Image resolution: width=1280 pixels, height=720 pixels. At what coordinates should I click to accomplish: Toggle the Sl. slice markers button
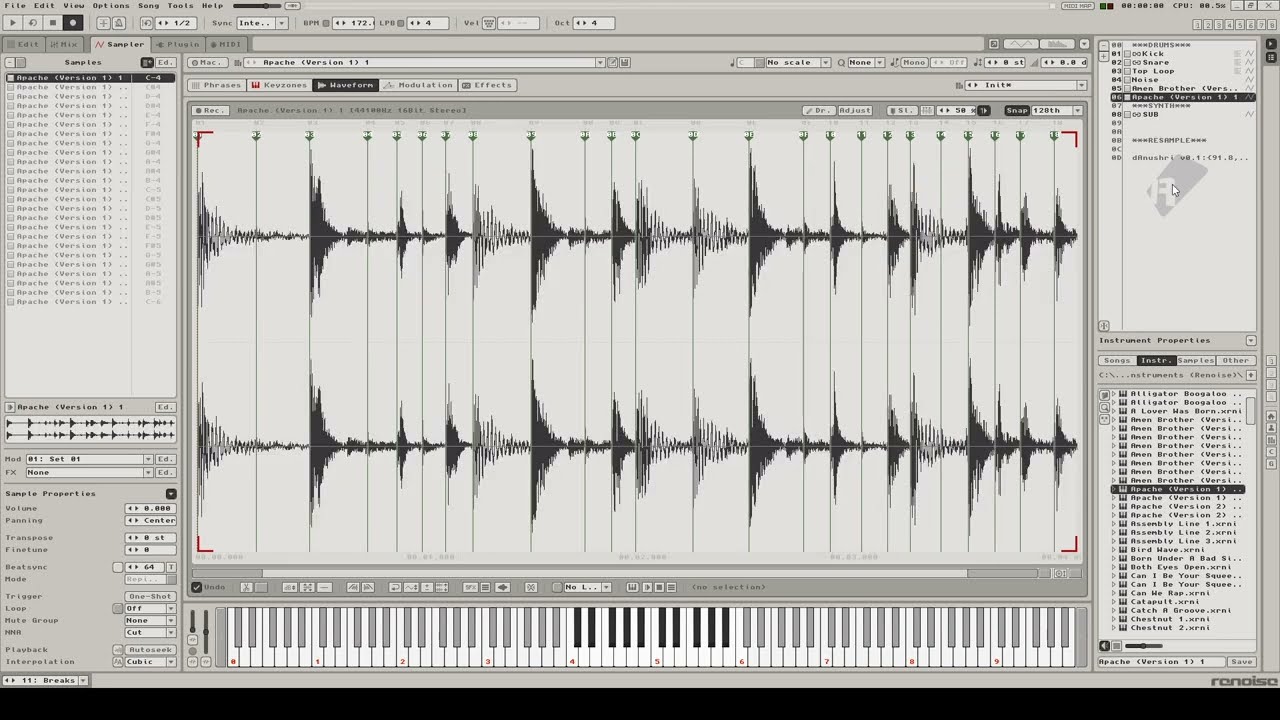tap(901, 110)
